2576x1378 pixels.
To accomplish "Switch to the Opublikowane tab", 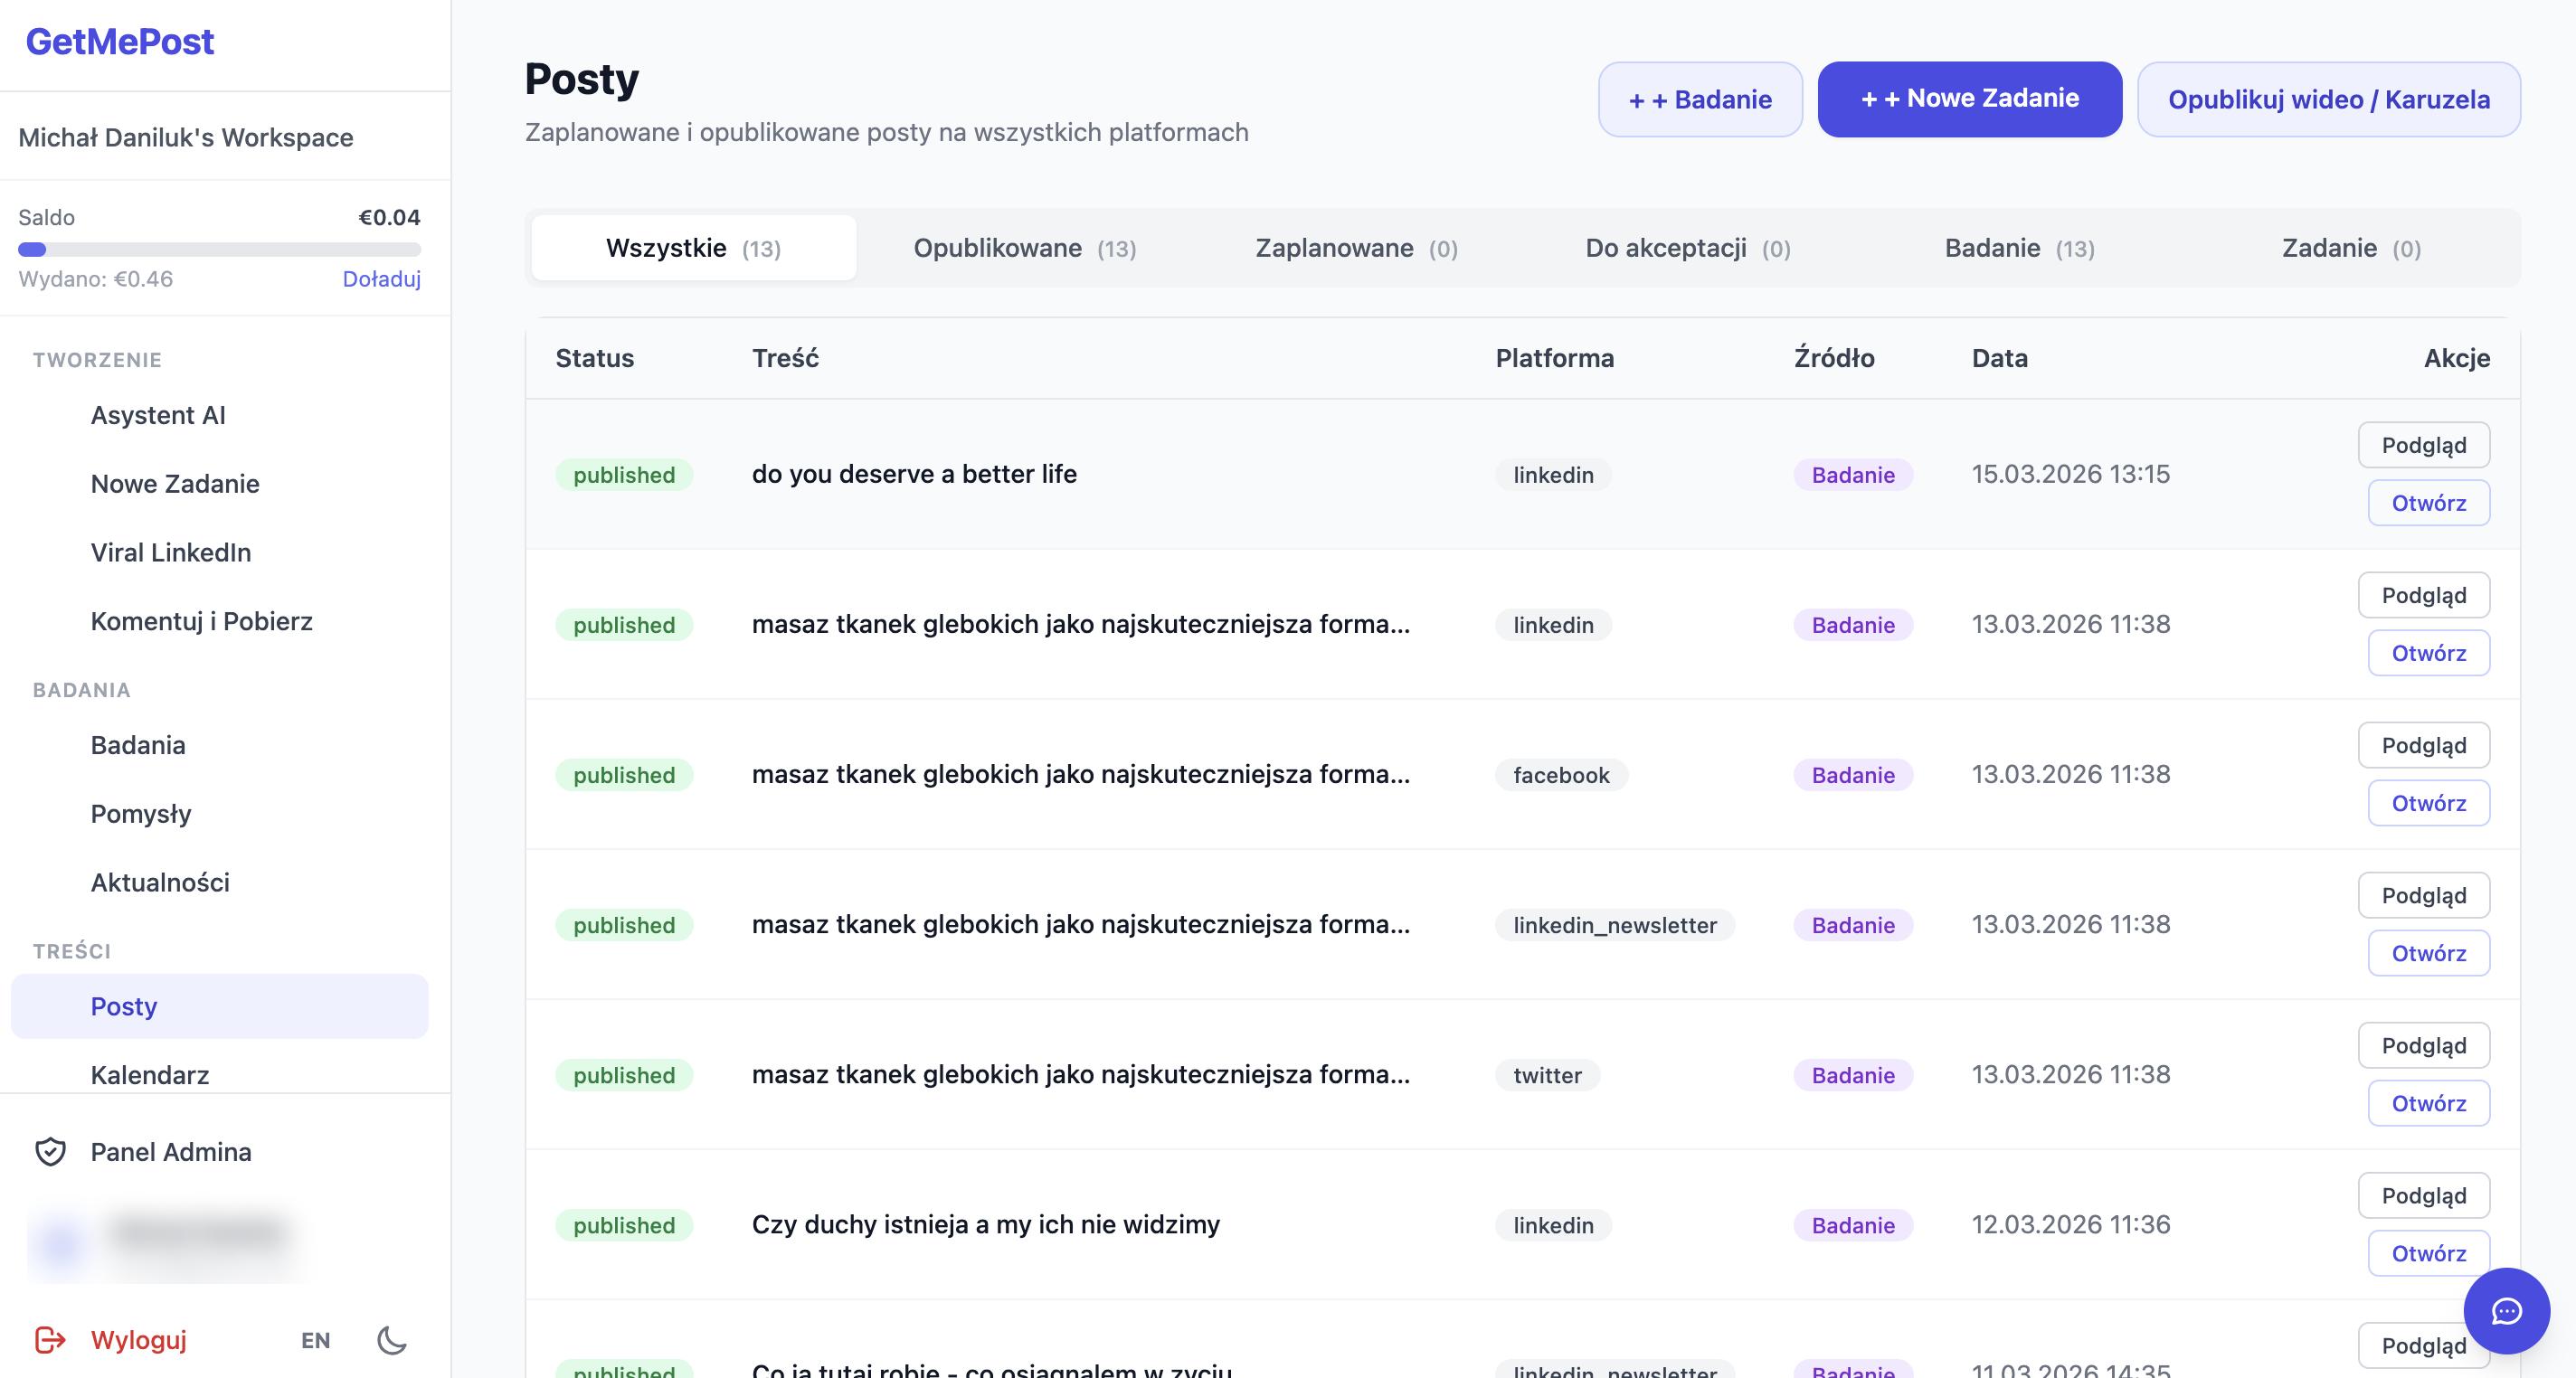I will (1023, 248).
